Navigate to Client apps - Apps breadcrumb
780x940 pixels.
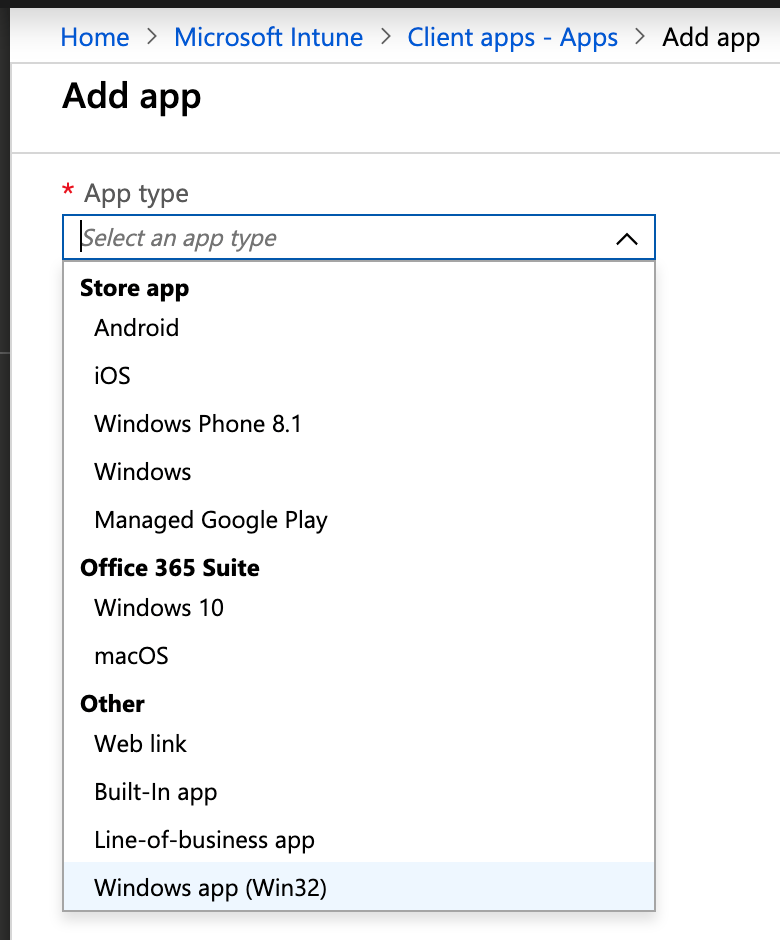pyautogui.click(x=513, y=37)
